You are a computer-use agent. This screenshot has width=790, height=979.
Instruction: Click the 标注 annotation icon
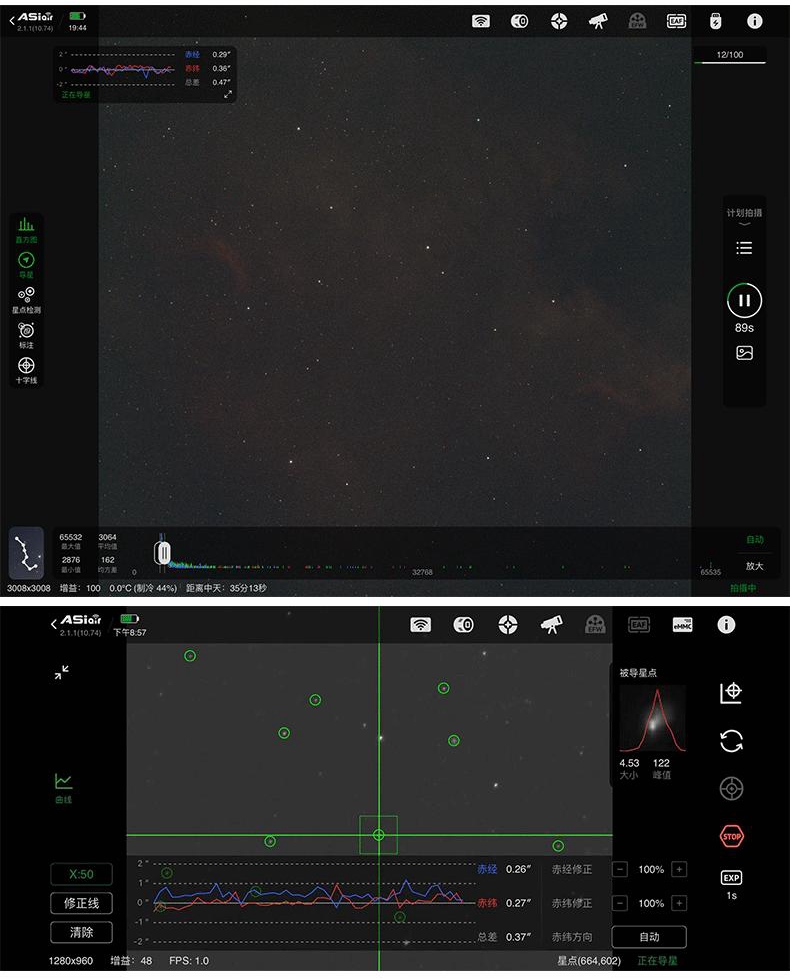click(x=26, y=333)
